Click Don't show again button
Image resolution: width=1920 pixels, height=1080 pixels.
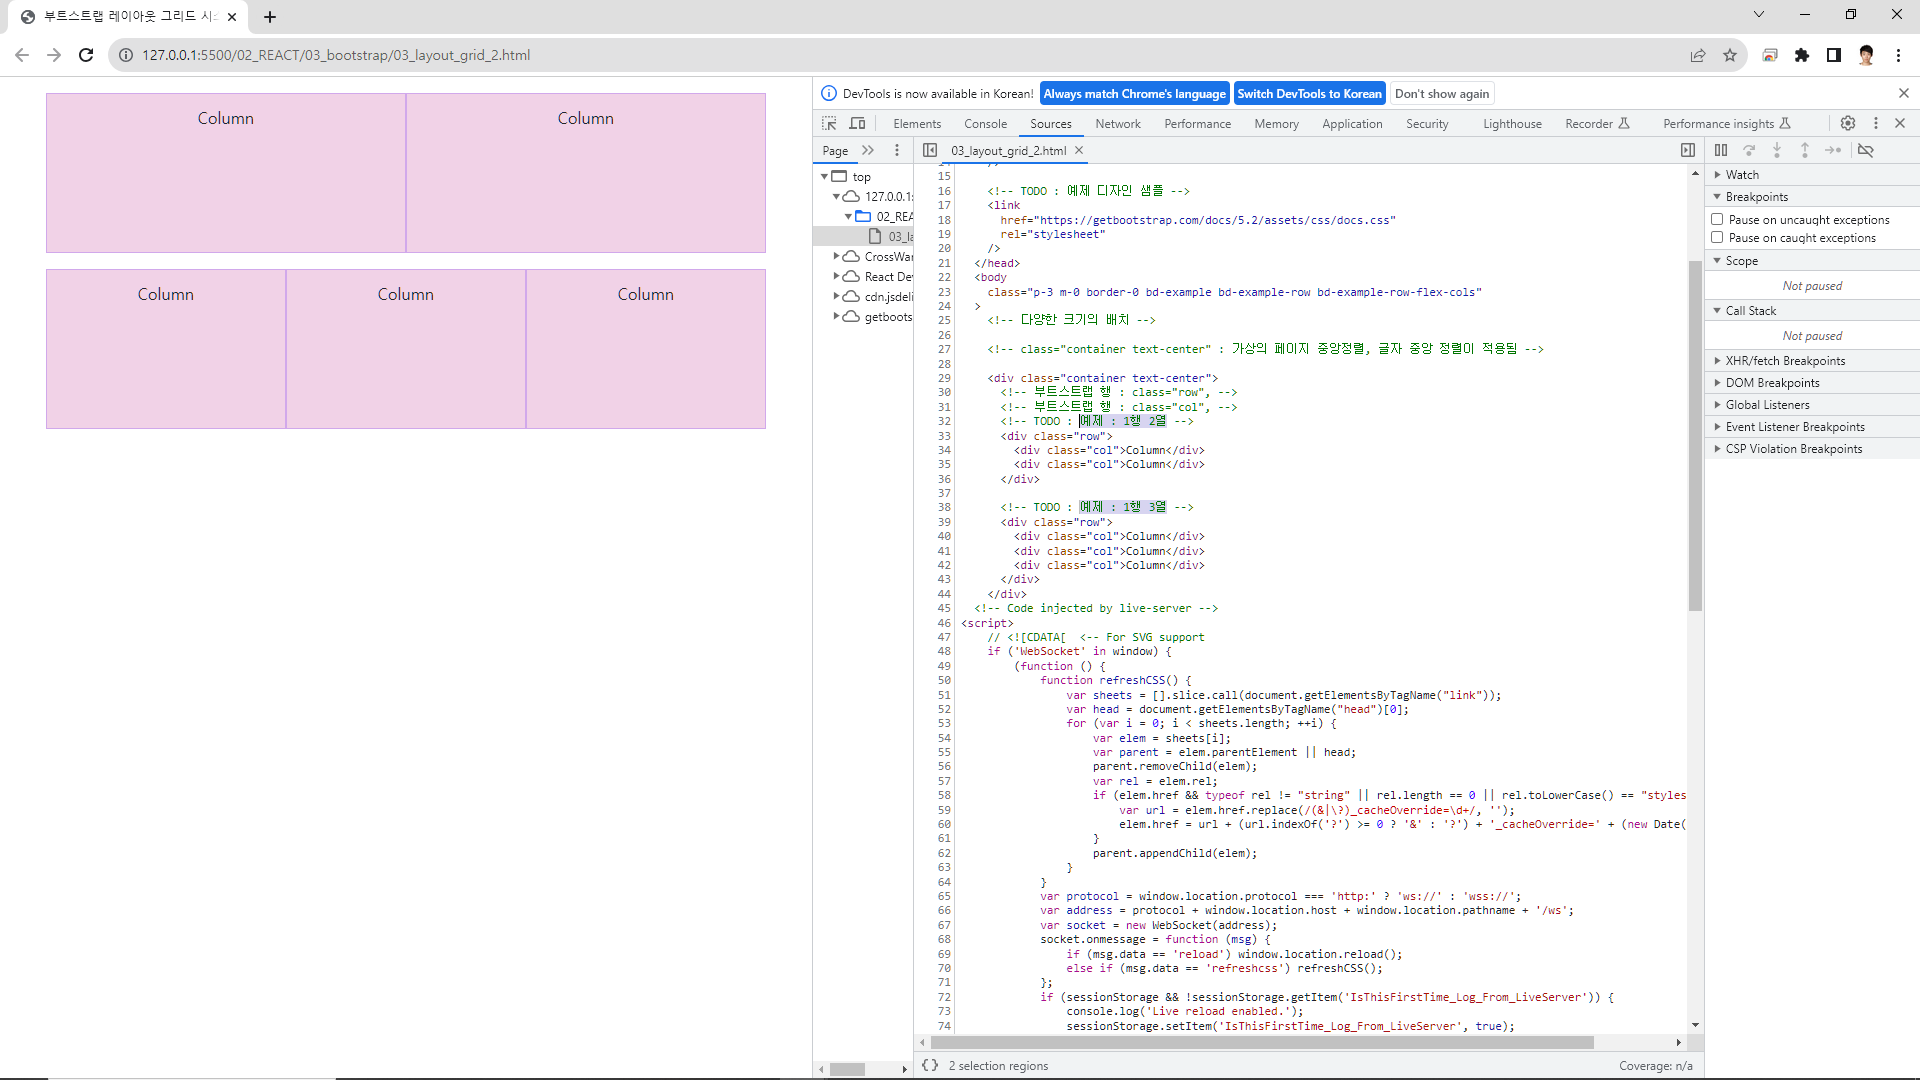tap(1441, 93)
